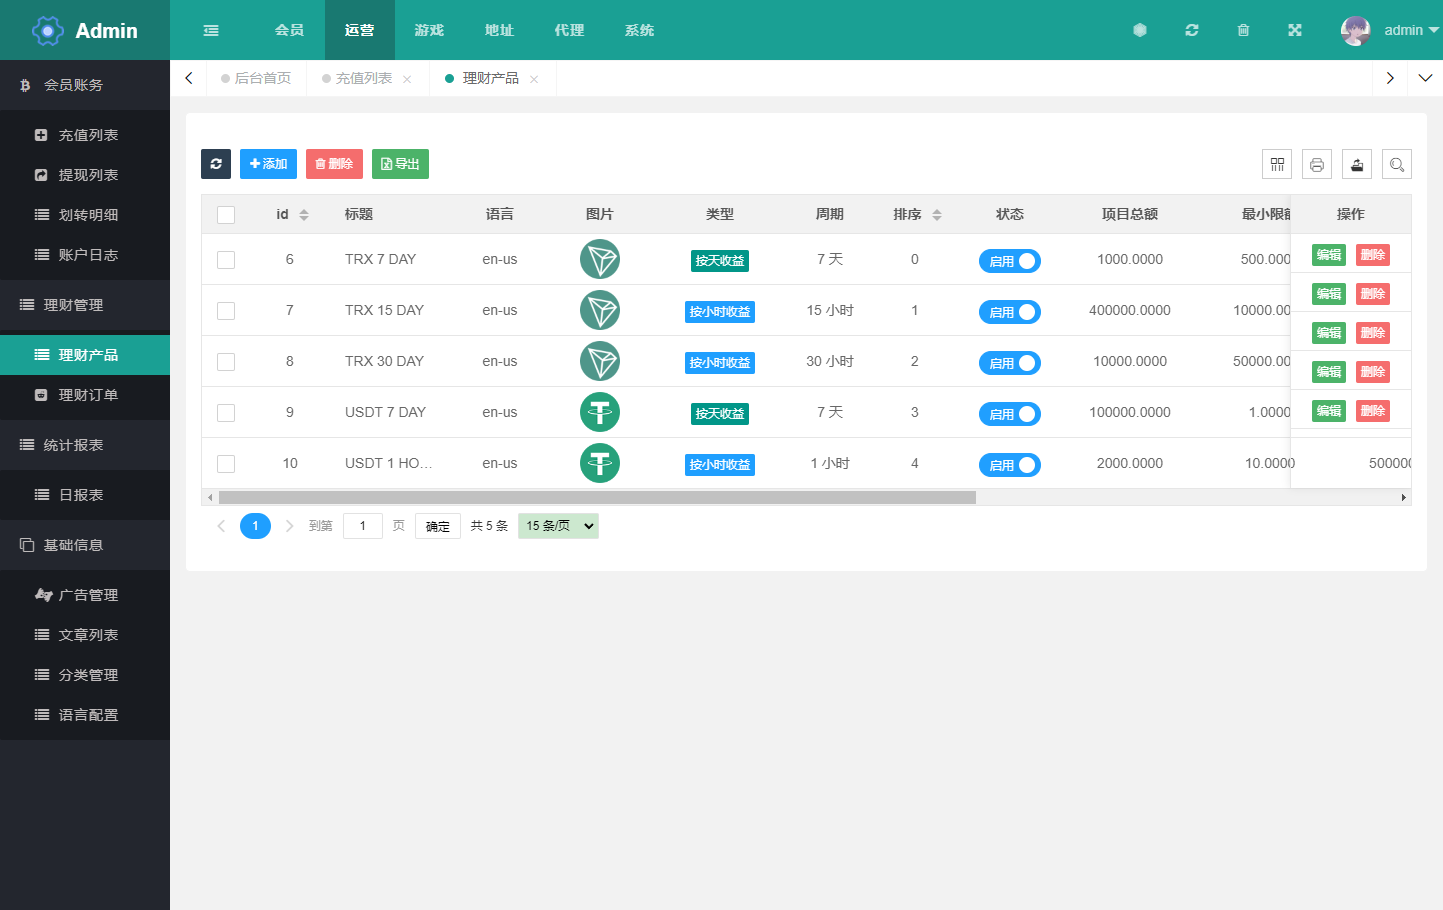Click the dark refresh table button
Image resolution: width=1443 pixels, height=910 pixels.
coord(216,164)
